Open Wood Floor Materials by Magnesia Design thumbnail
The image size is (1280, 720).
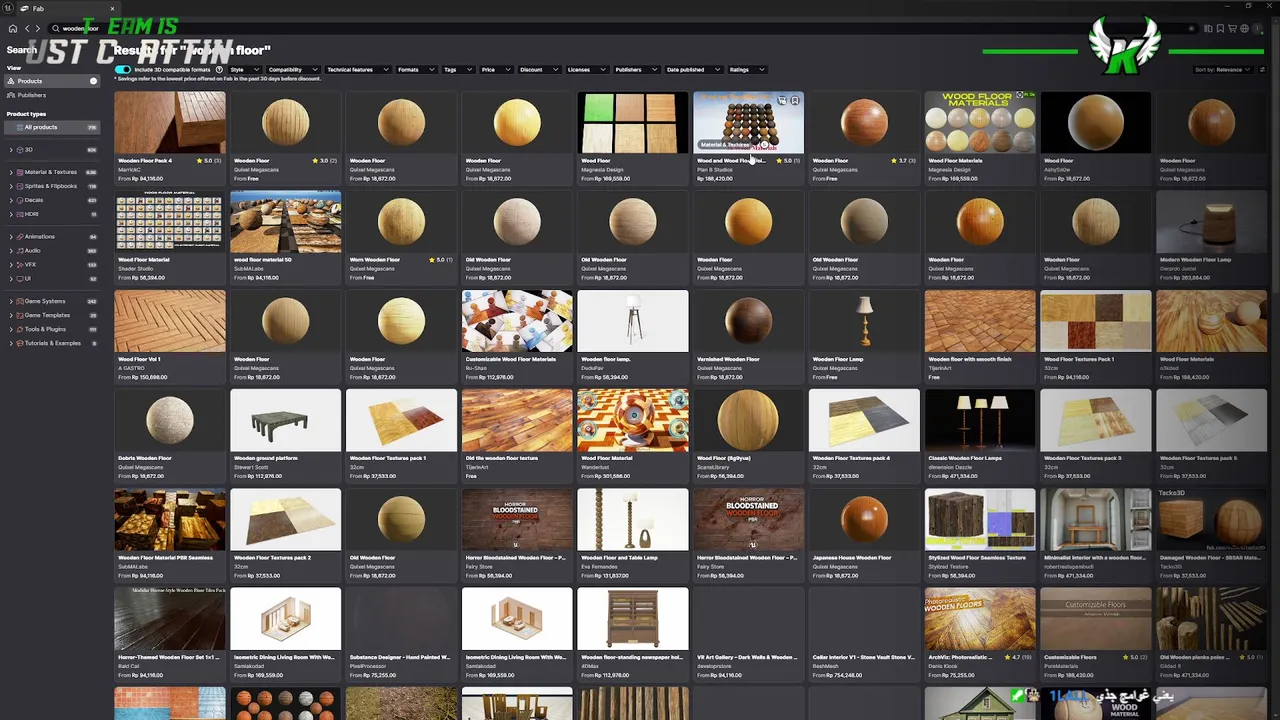pos(980,122)
